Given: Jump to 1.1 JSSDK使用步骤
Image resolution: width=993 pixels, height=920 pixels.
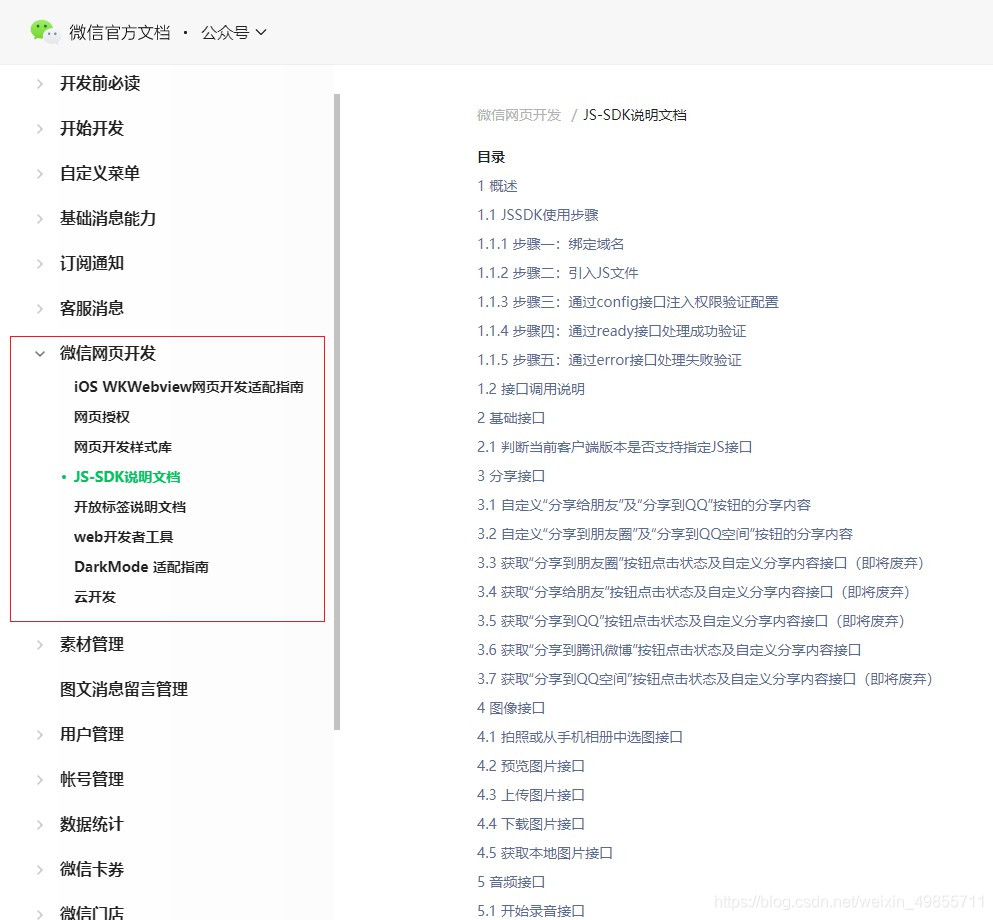Looking at the screenshot, I should pyautogui.click(x=538, y=215).
